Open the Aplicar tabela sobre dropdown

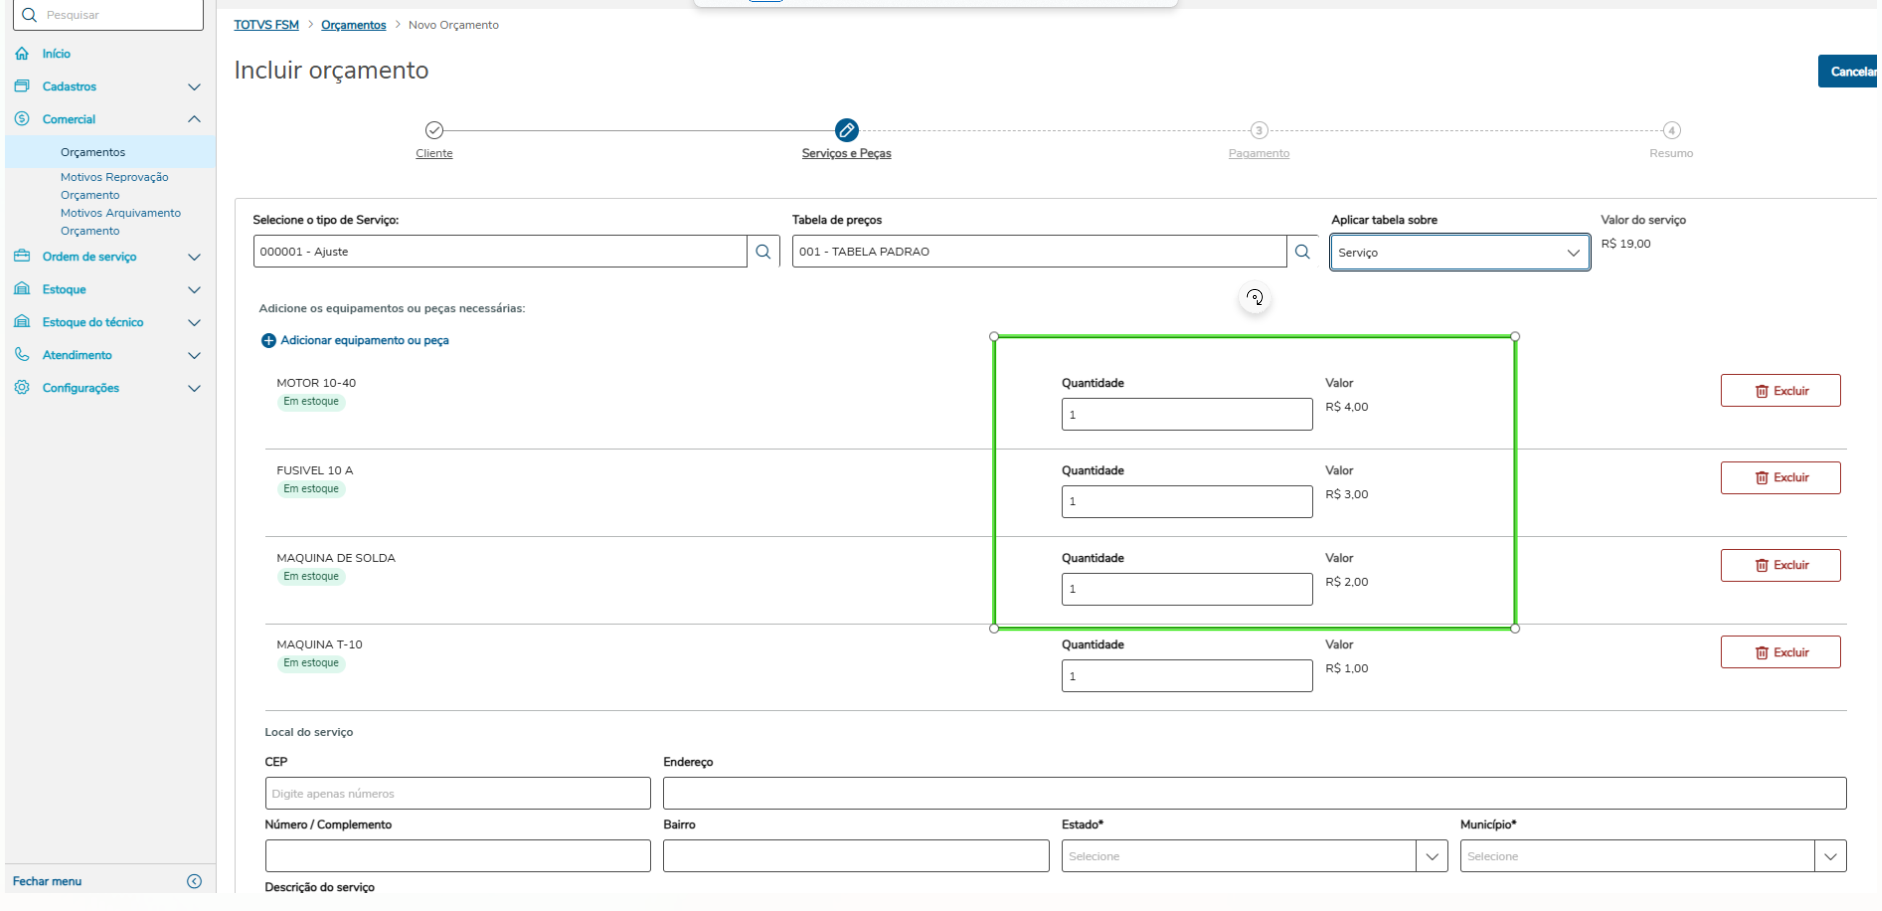(x=1459, y=252)
